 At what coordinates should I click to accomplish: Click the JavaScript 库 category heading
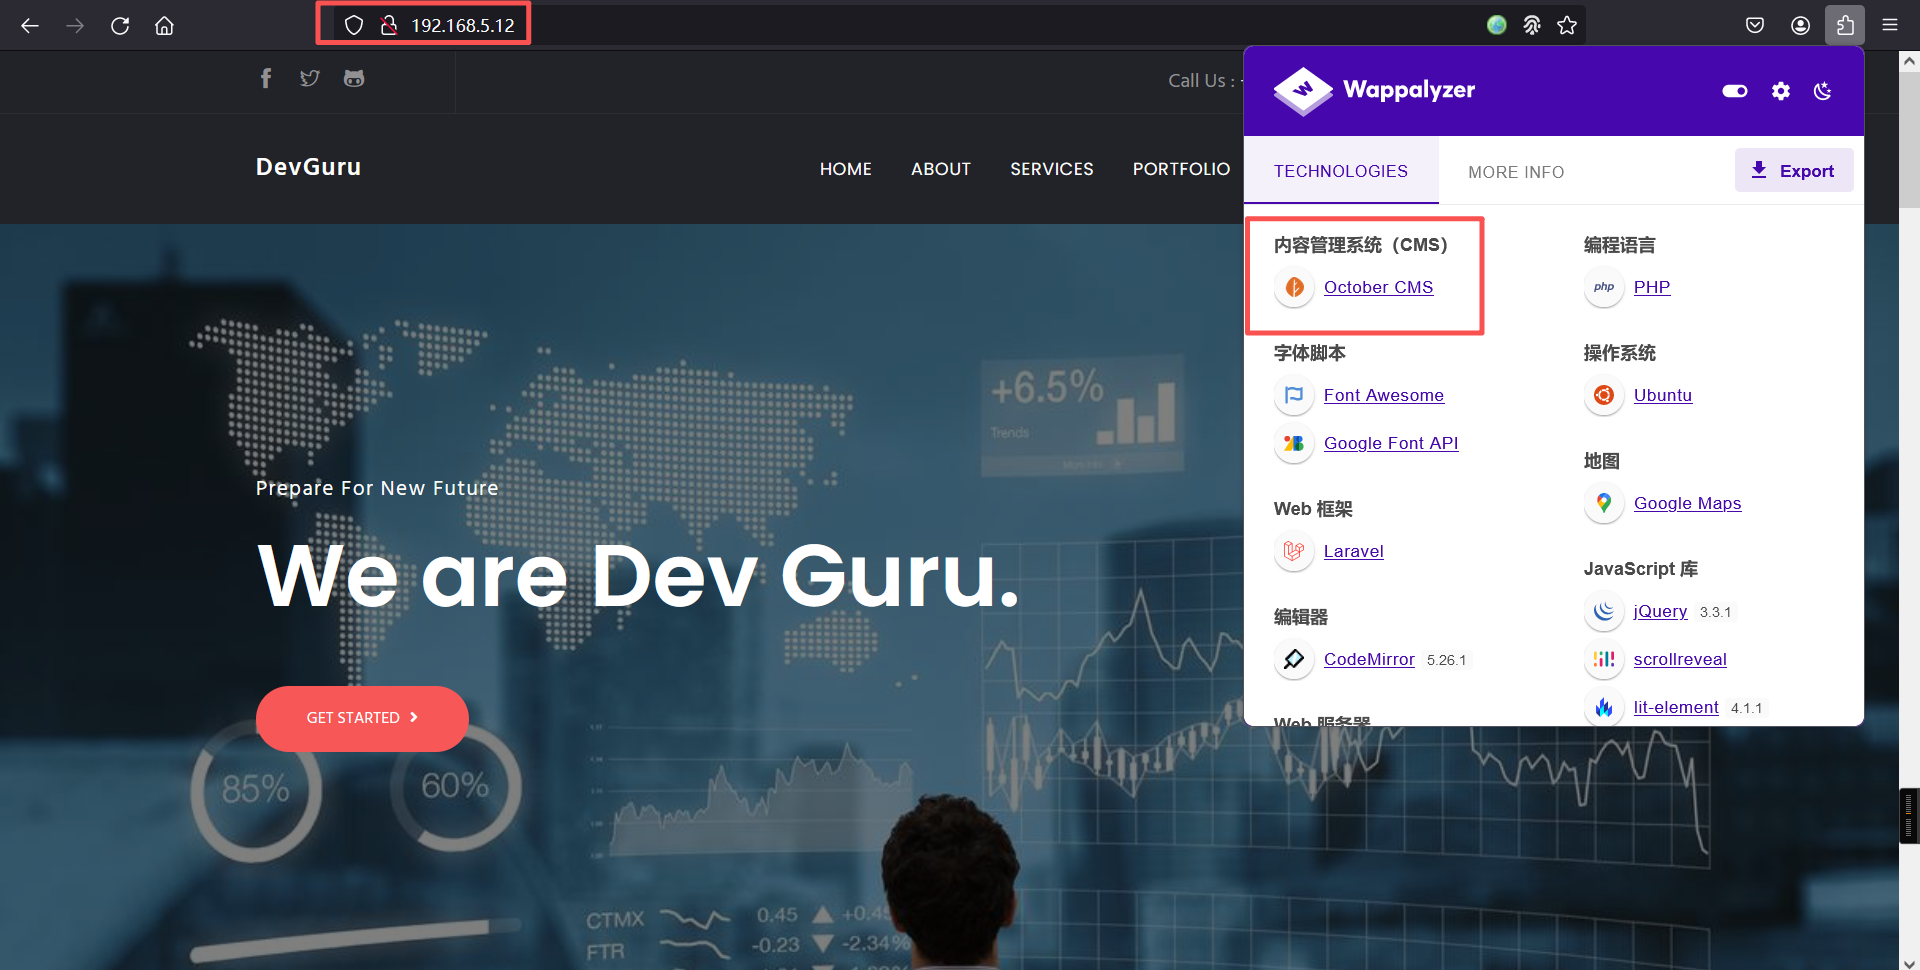pyautogui.click(x=1641, y=569)
